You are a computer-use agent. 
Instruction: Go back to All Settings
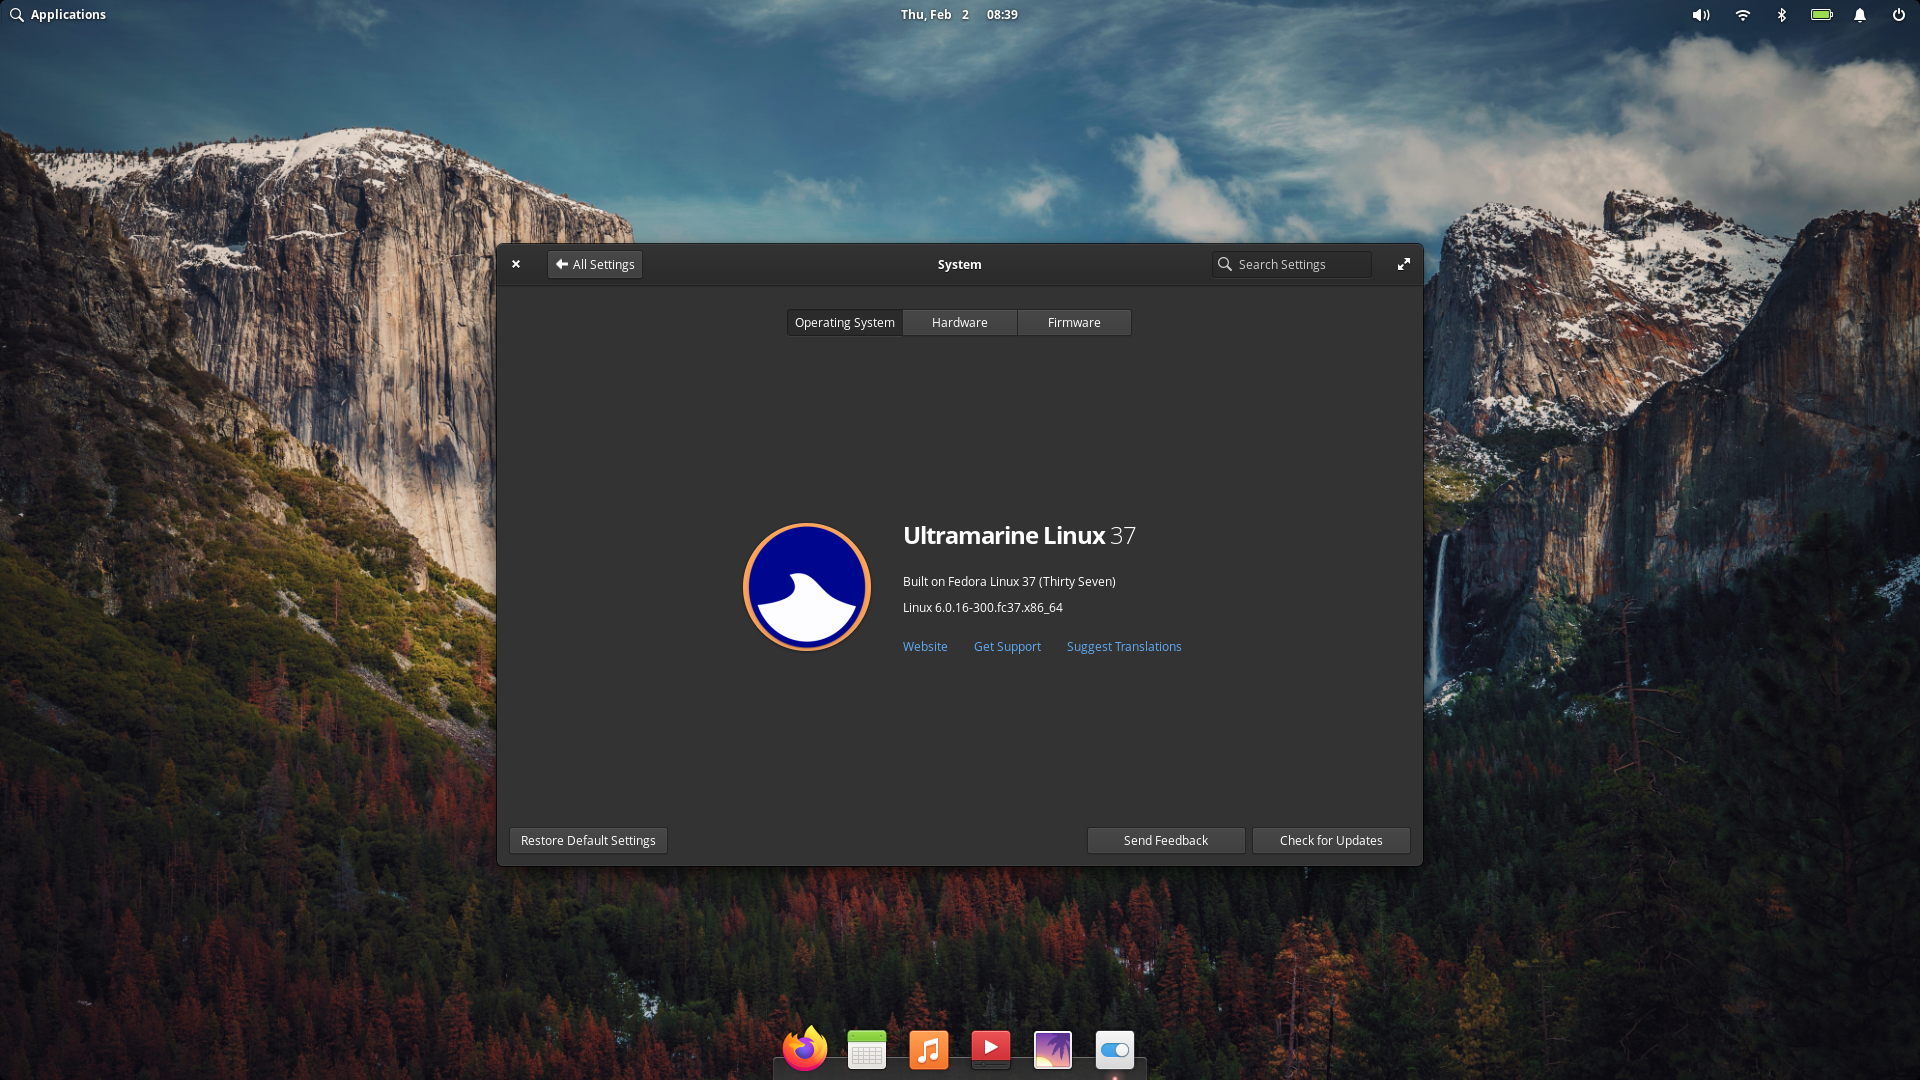595,264
